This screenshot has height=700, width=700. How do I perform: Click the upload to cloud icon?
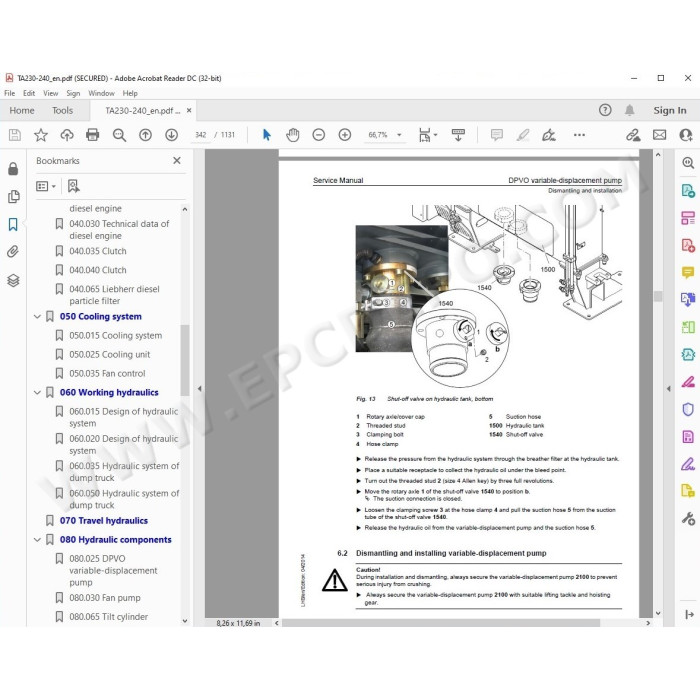pyautogui.click(x=67, y=135)
